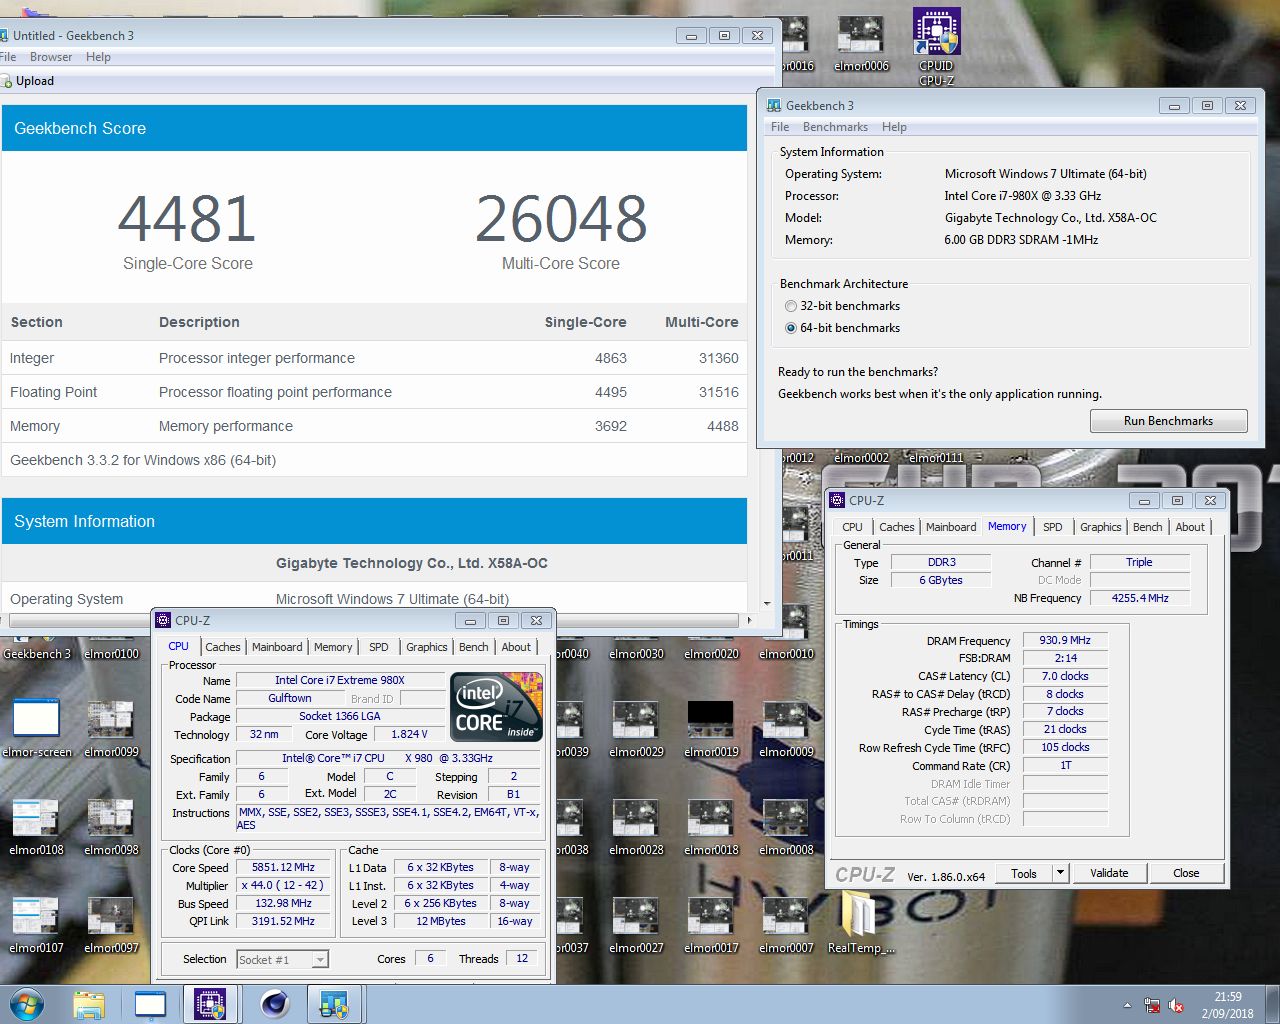
Task: Click the Run Benchmarks button
Action: click(x=1168, y=421)
